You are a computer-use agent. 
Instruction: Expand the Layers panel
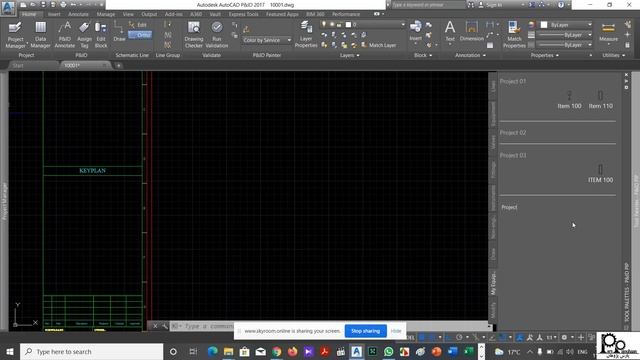coord(350,55)
